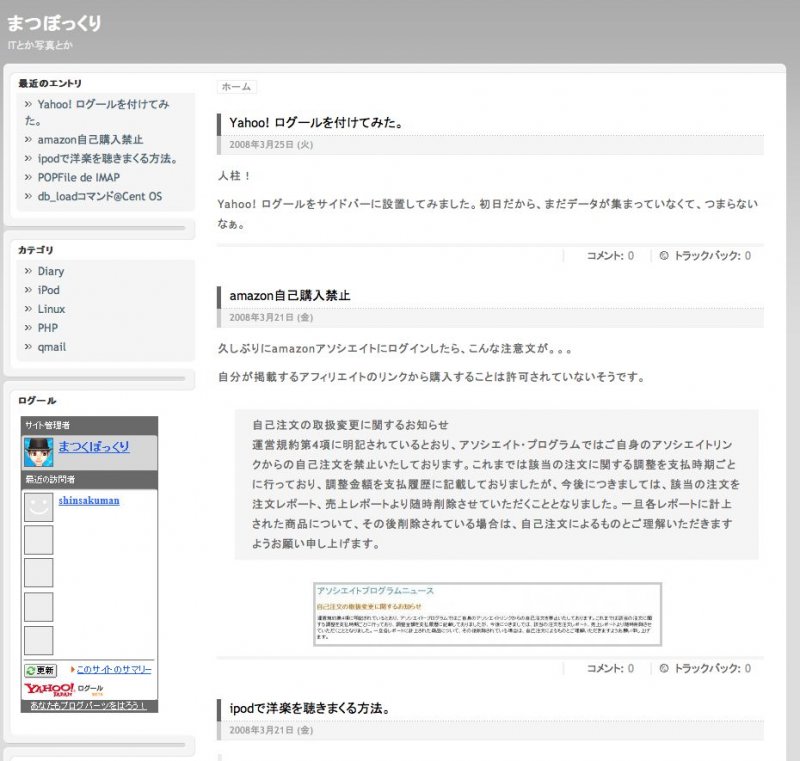Click the サイト管理者 widget header
This screenshot has width=800, height=761.
pyautogui.click(x=47, y=425)
